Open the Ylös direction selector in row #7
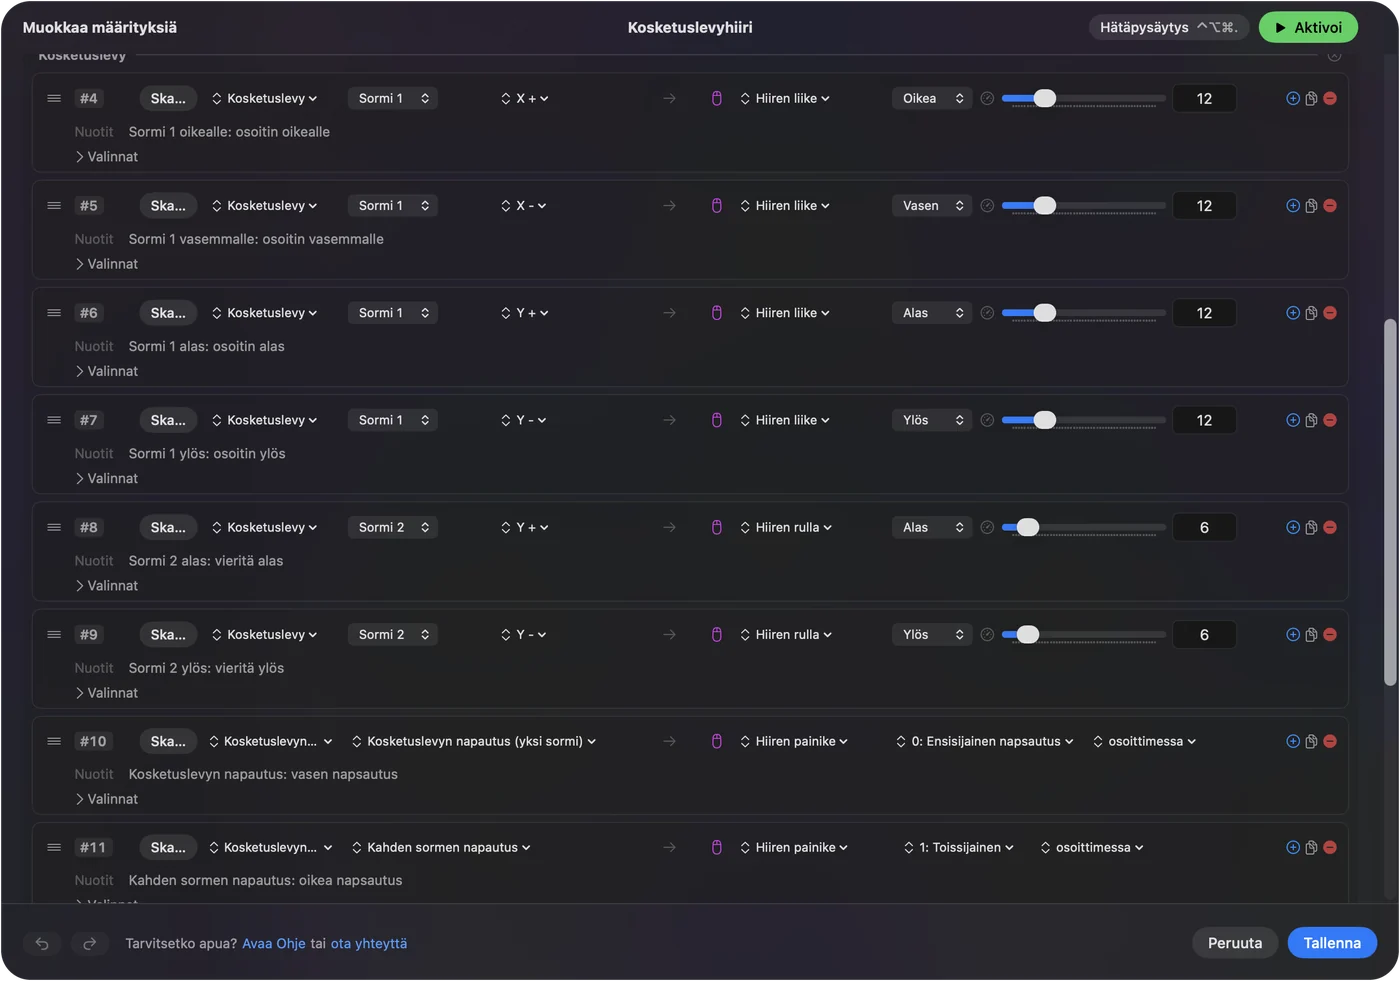This screenshot has width=1400, height=981. pyautogui.click(x=931, y=420)
